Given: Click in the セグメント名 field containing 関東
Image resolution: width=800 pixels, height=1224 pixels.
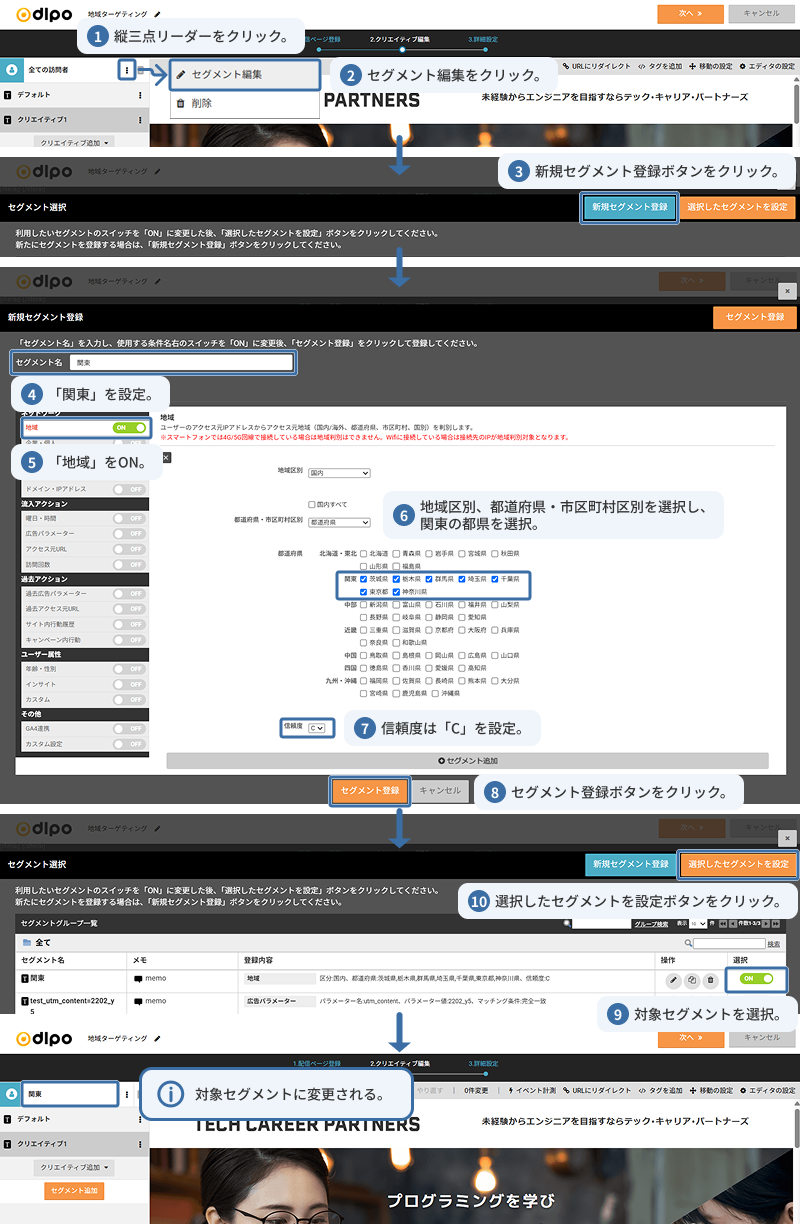Looking at the screenshot, I should click(182, 363).
